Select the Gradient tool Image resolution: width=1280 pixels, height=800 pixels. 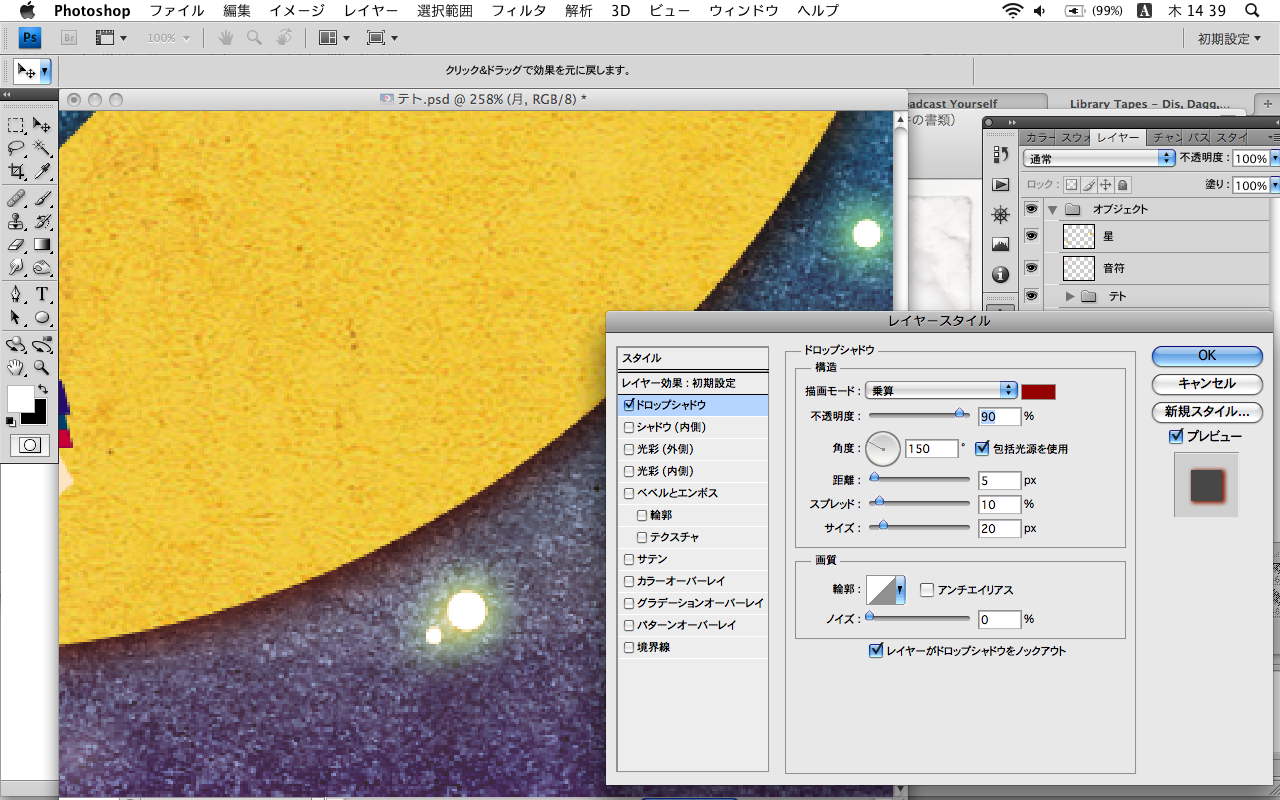click(x=42, y=244)
